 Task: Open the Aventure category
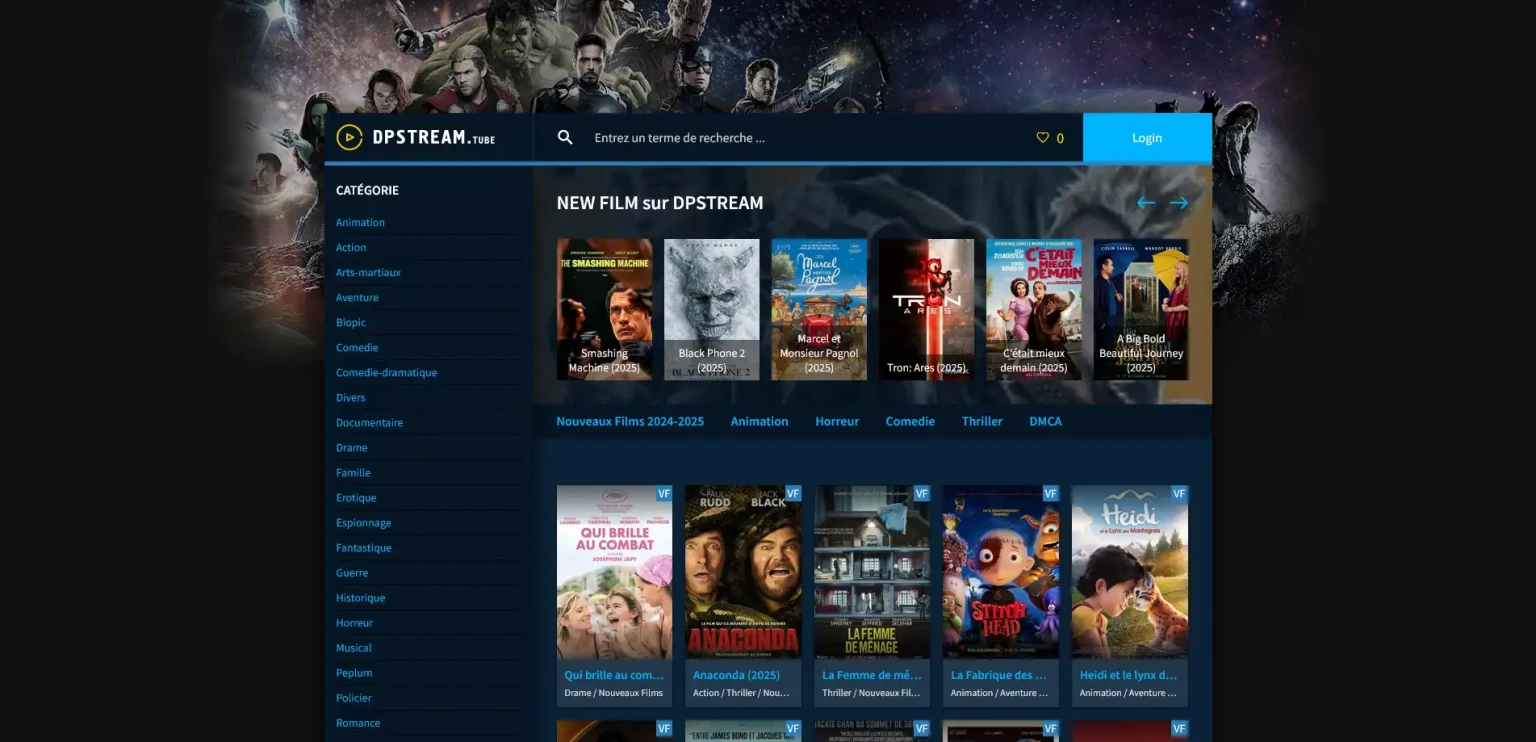point(357,297)
